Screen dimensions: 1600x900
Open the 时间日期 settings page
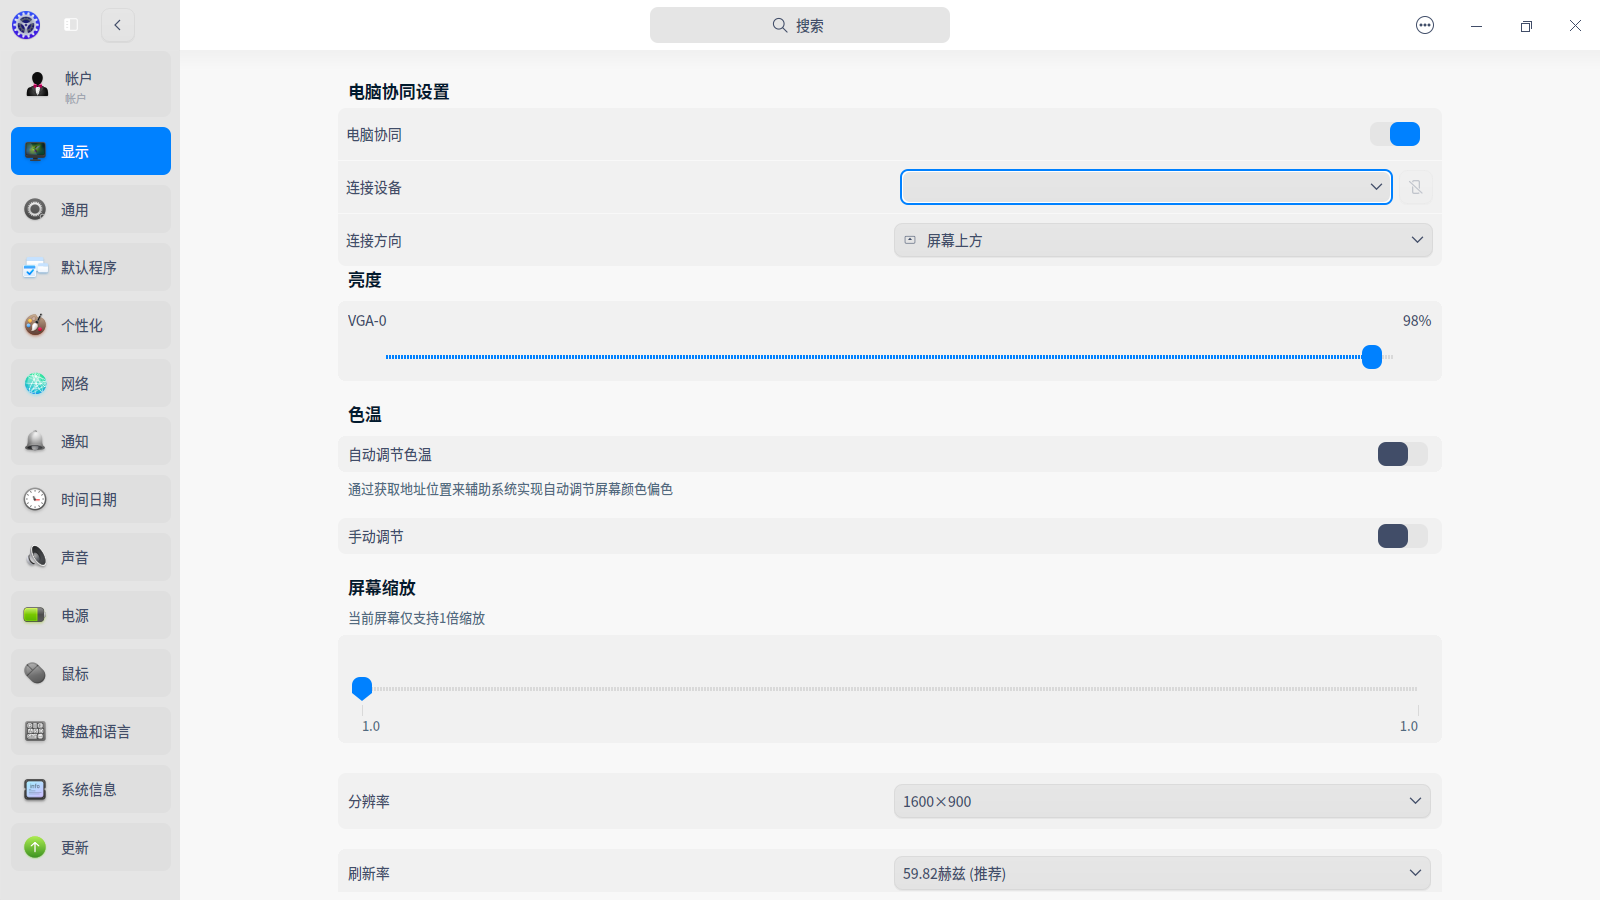click(91, 499)
